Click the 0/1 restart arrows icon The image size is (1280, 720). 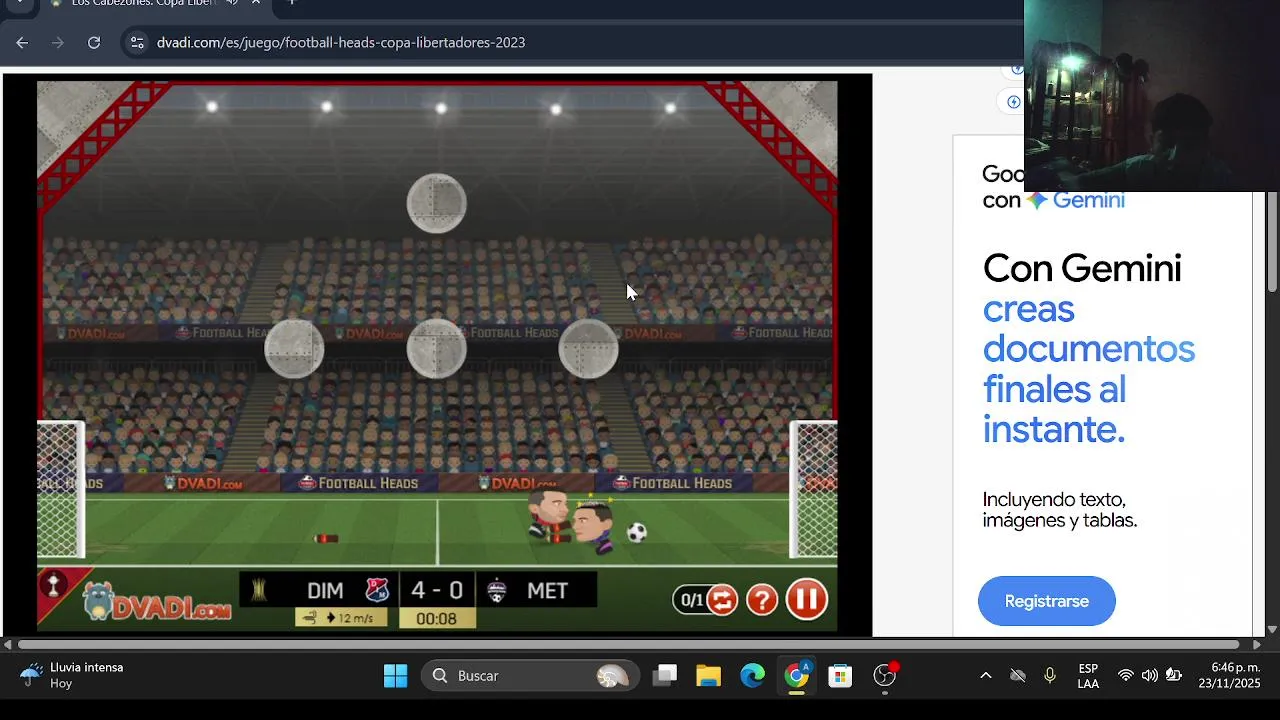pyautogui.click(x=722, y=600)
